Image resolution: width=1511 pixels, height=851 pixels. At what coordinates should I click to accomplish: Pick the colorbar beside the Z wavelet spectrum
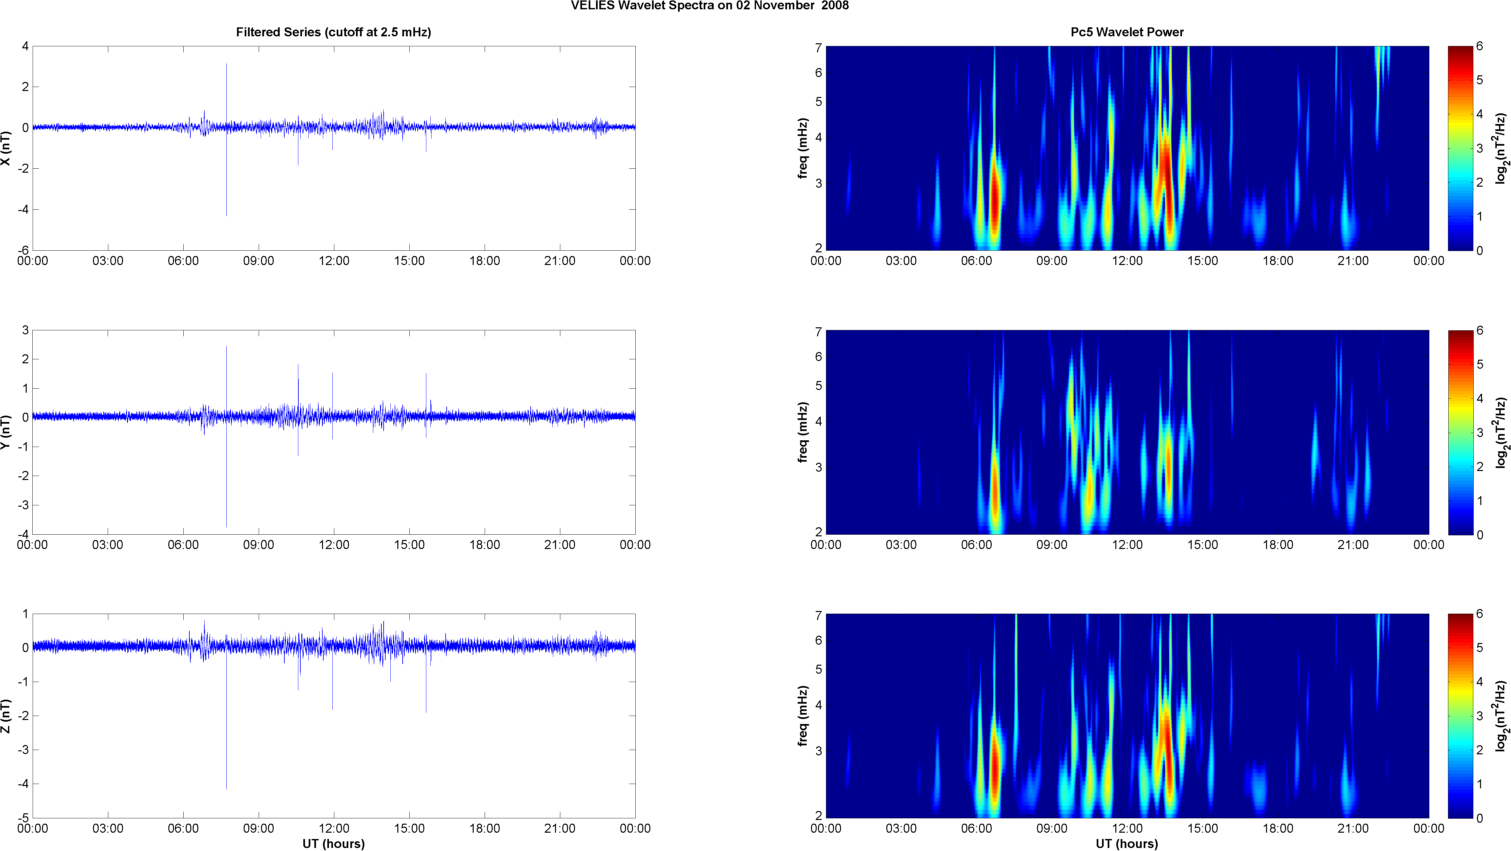click(1460, 716)
